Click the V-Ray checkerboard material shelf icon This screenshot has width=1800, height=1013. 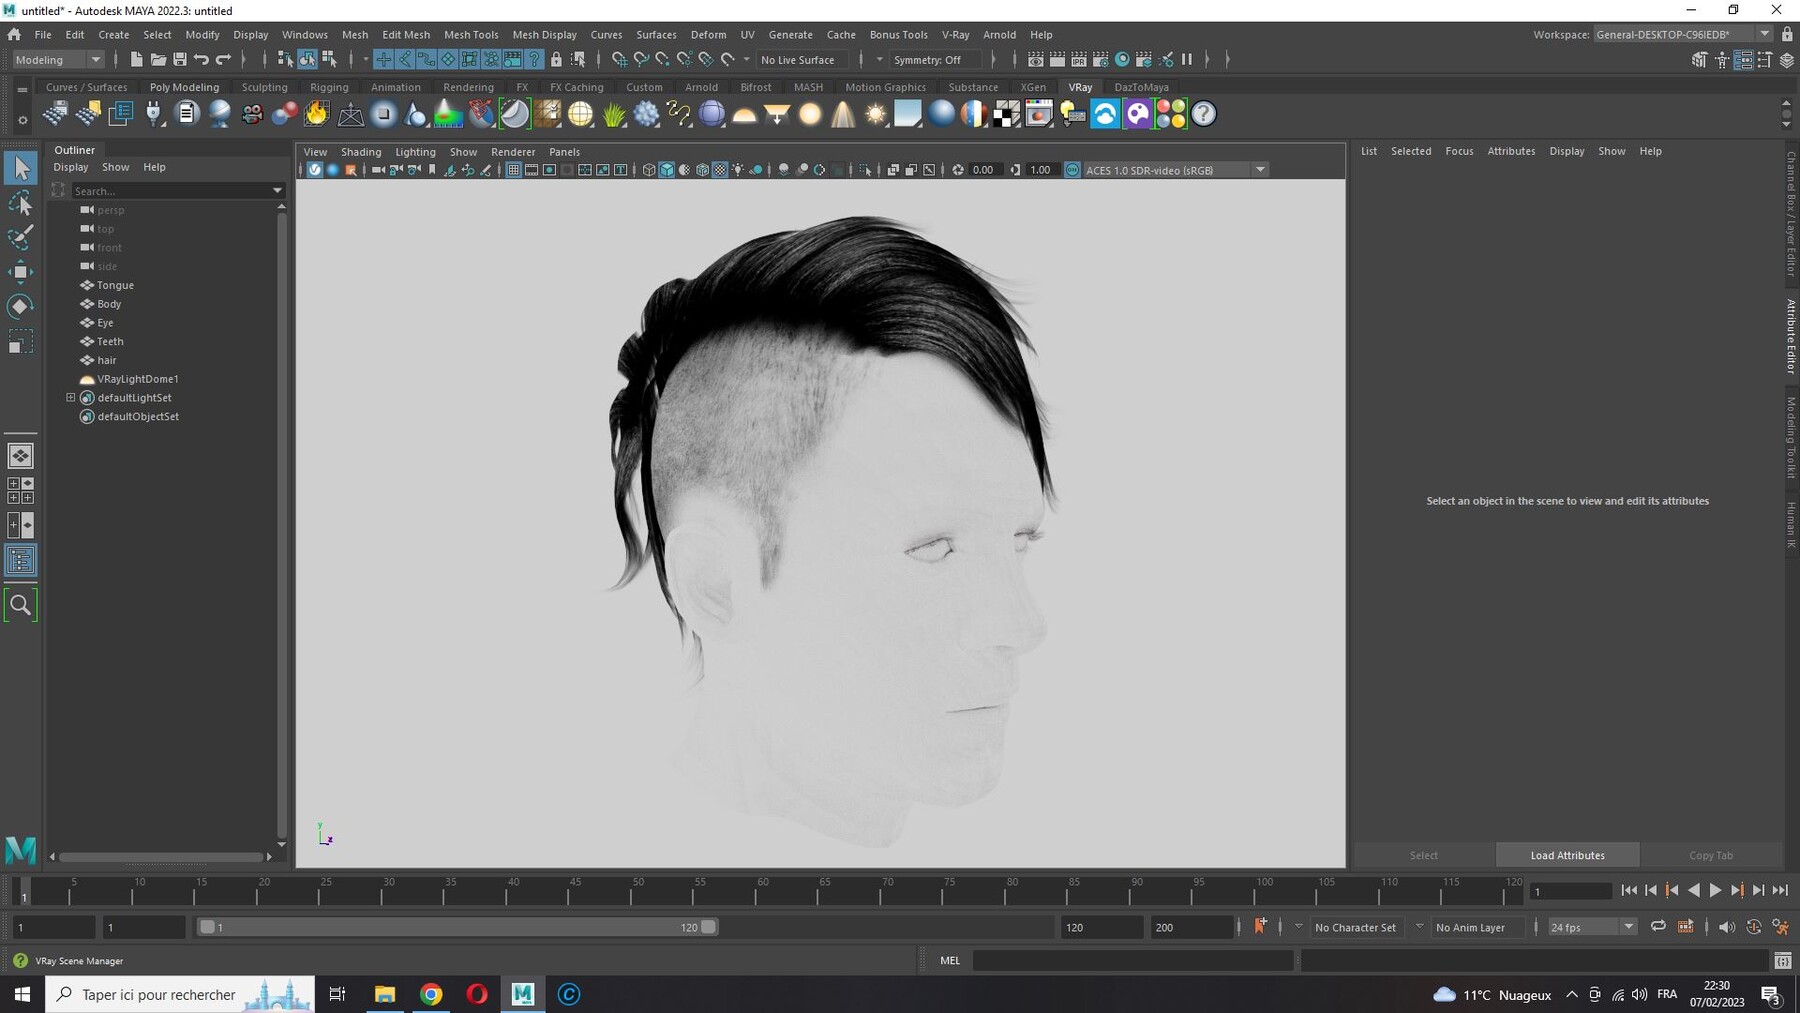point(1006,114)
